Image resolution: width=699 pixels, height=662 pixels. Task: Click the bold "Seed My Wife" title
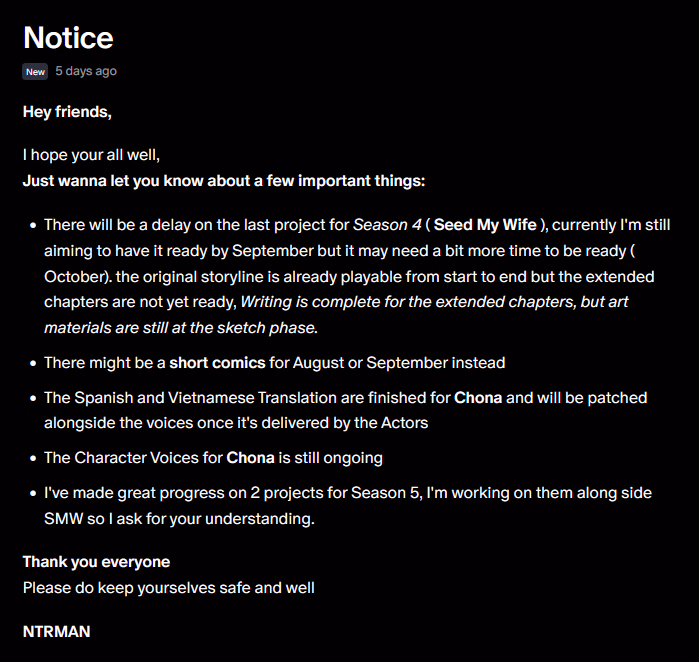(486, 225)
